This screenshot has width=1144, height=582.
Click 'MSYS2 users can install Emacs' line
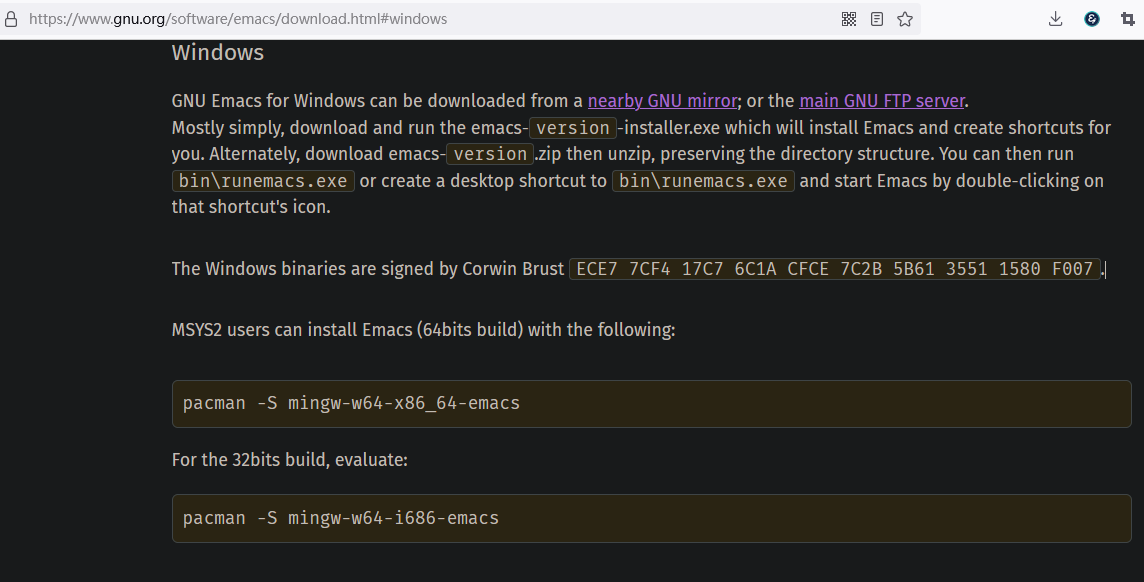tap(423, 330)
